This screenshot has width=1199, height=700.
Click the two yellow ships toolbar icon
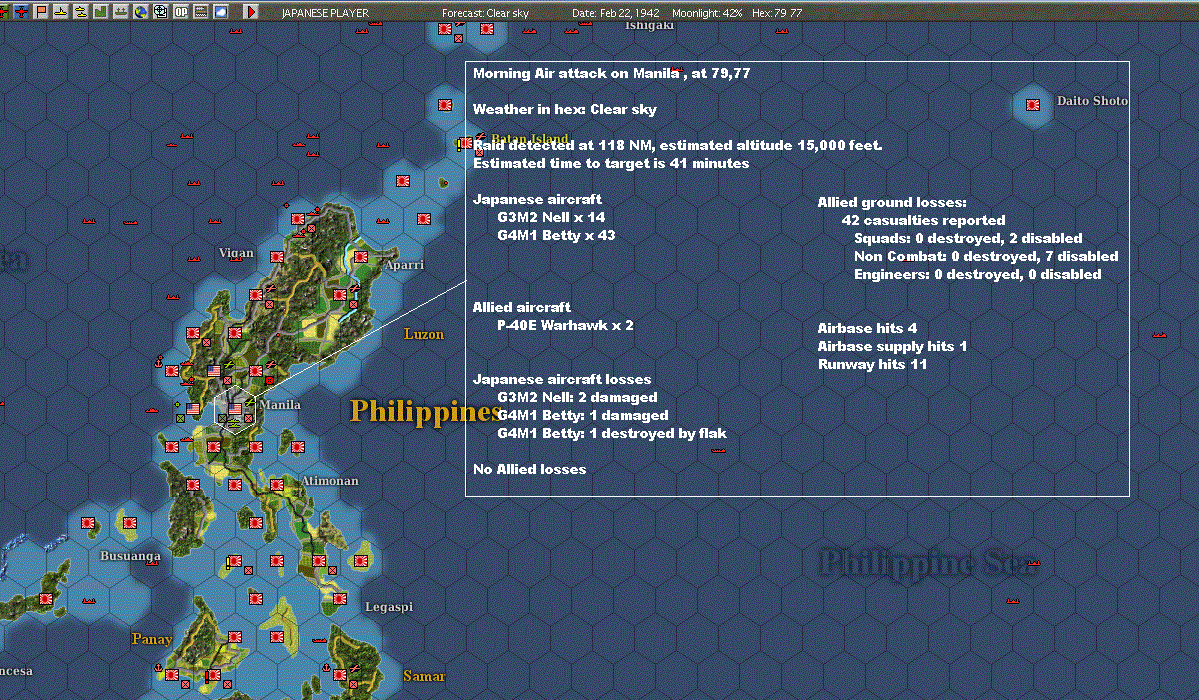tap(81, 11)
